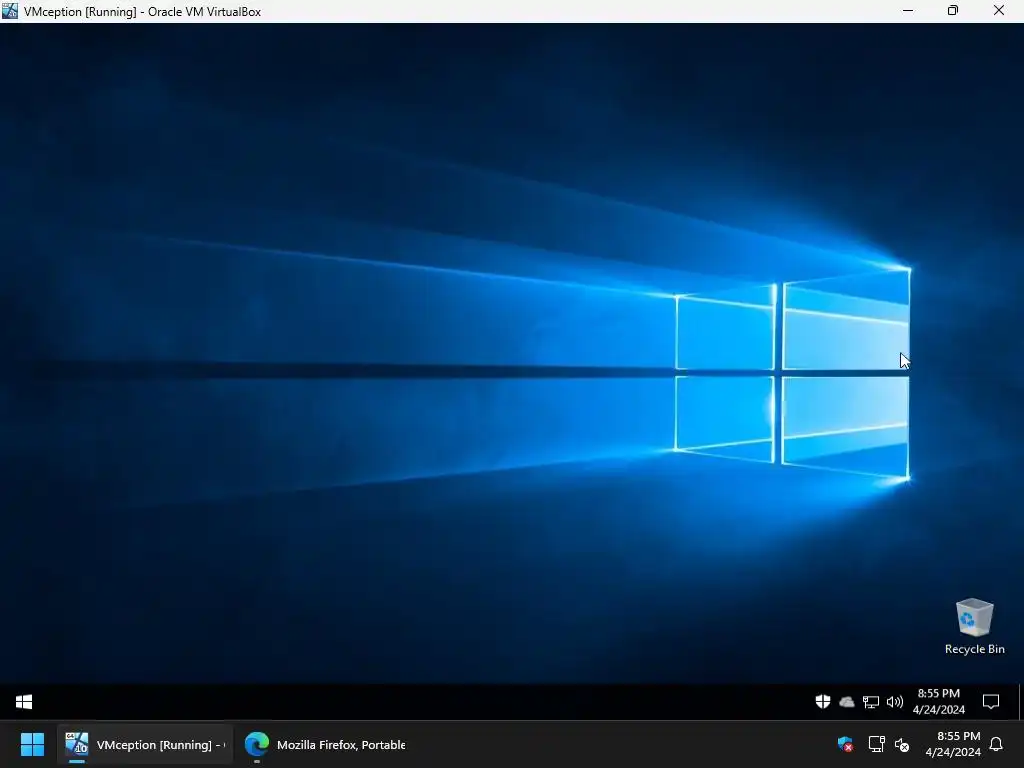Select VMception [Running] taskbar button

144,744
